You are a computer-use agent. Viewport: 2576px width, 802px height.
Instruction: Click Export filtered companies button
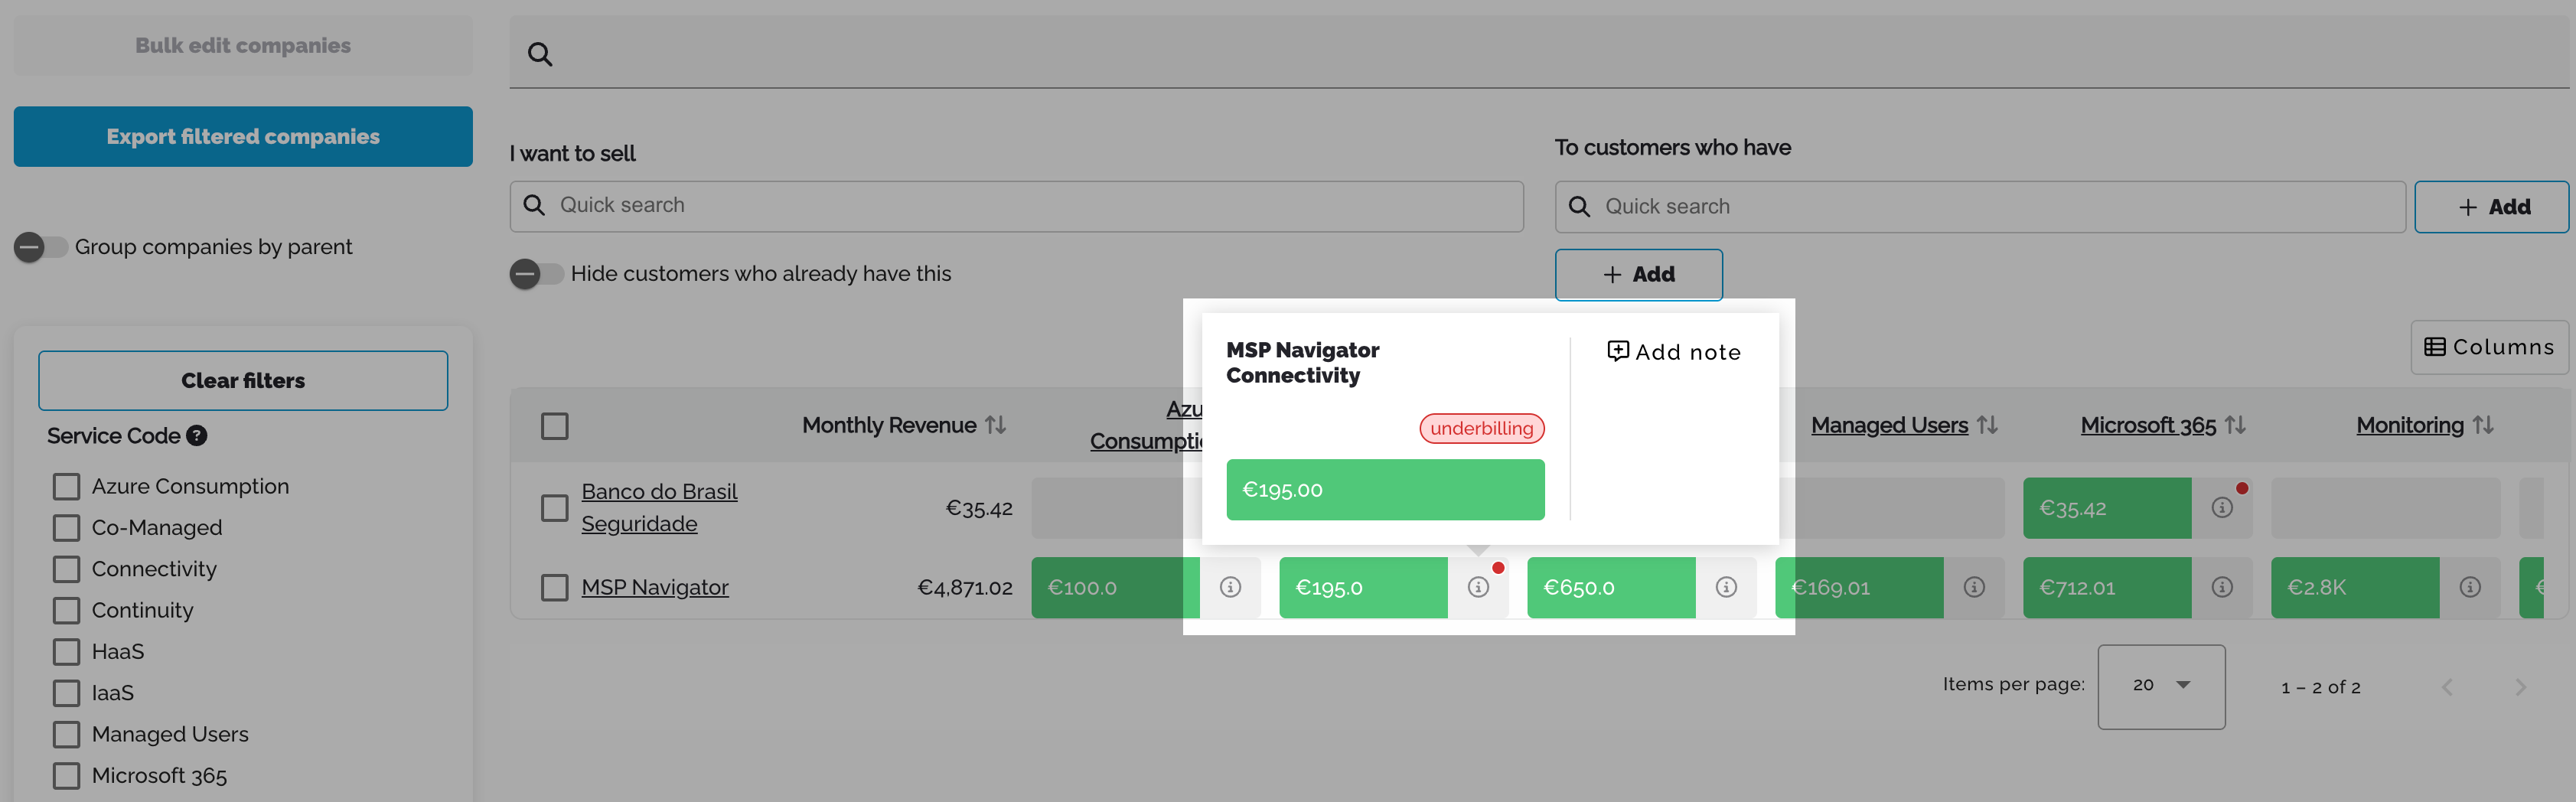point(243,136)
